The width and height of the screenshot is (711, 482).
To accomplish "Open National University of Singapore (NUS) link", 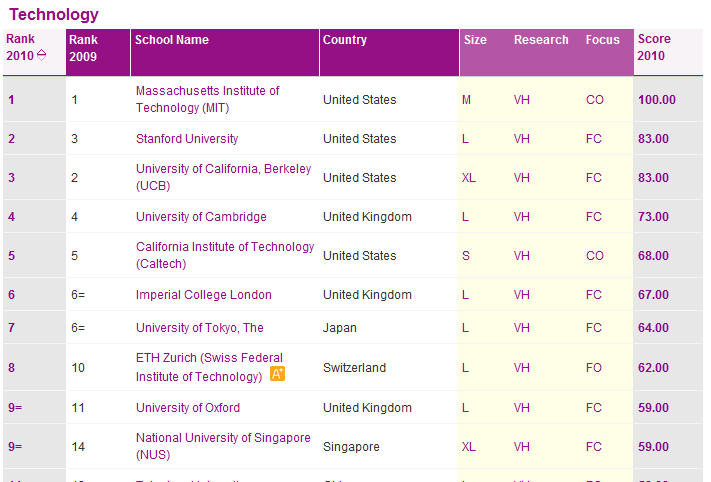I will click(x=223, y=446).
